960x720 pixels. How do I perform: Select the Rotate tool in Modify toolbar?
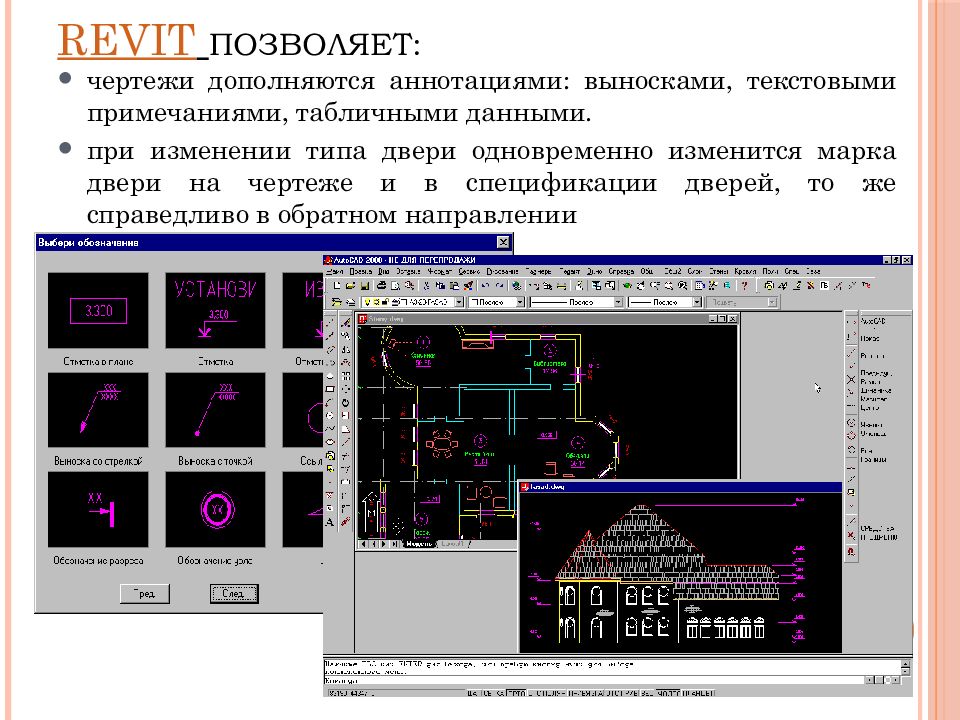tap(345, 402)
